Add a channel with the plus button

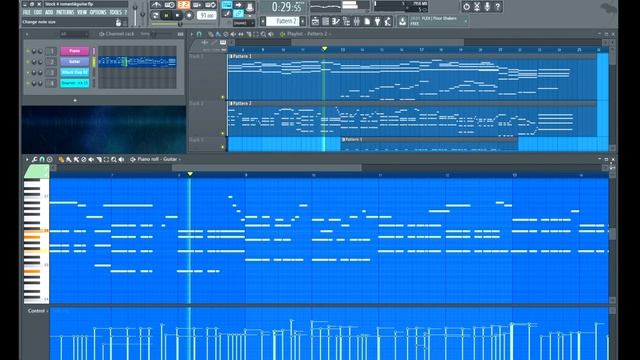pos(75,100)
